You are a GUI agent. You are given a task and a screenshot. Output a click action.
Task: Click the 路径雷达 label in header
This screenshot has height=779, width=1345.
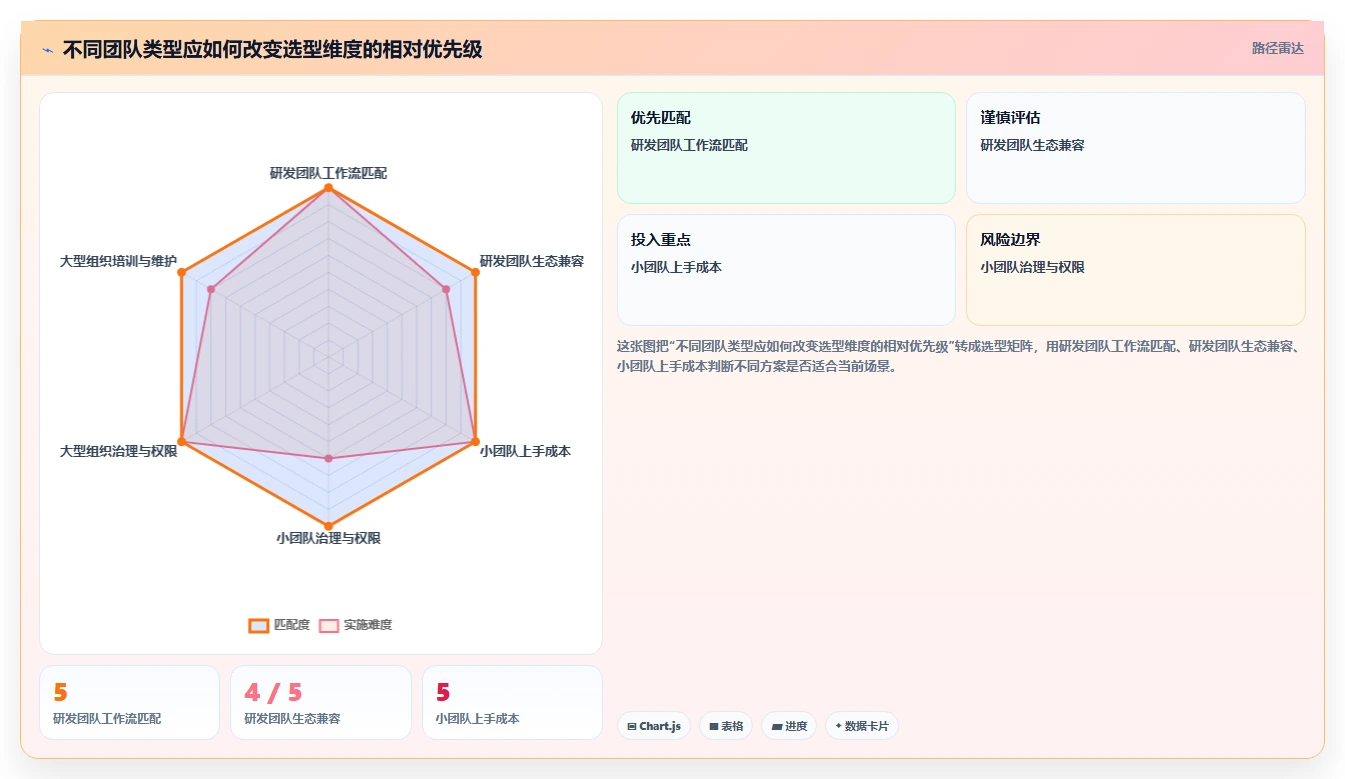(x=1277, y=48)
